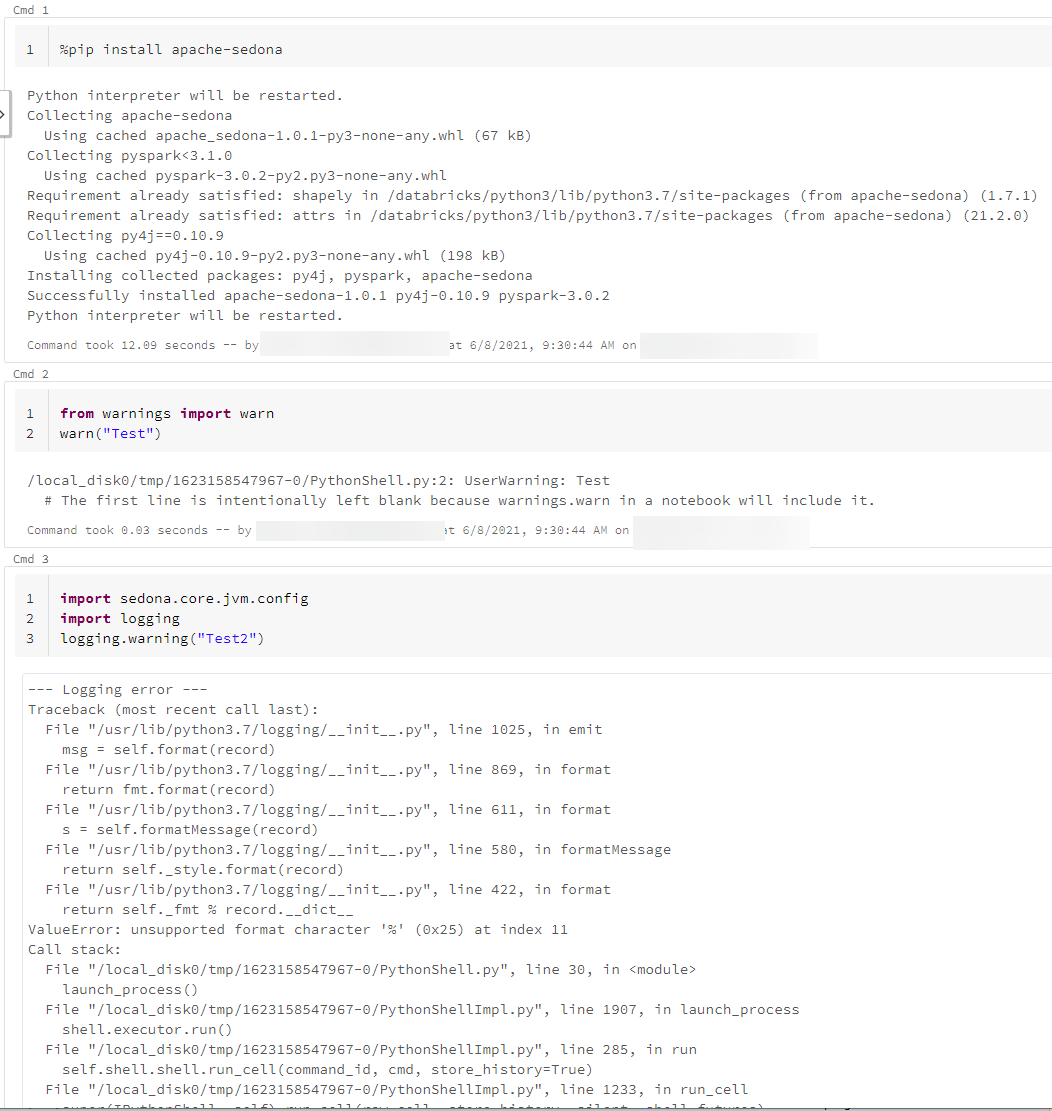Viewport: 1052px width, 1111px height.
Task: Click the "line 285, in run" stack line
Action: [x=371, y=1049]
